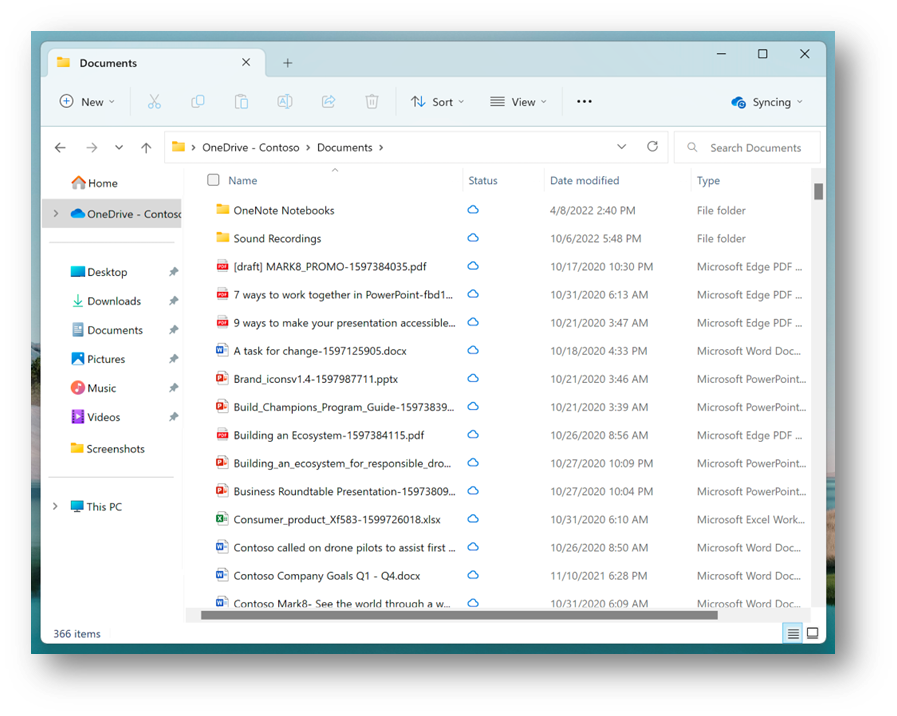Go forward with the right arrow
The height and width of the screenshot is (716, 897).
point(92,148)
